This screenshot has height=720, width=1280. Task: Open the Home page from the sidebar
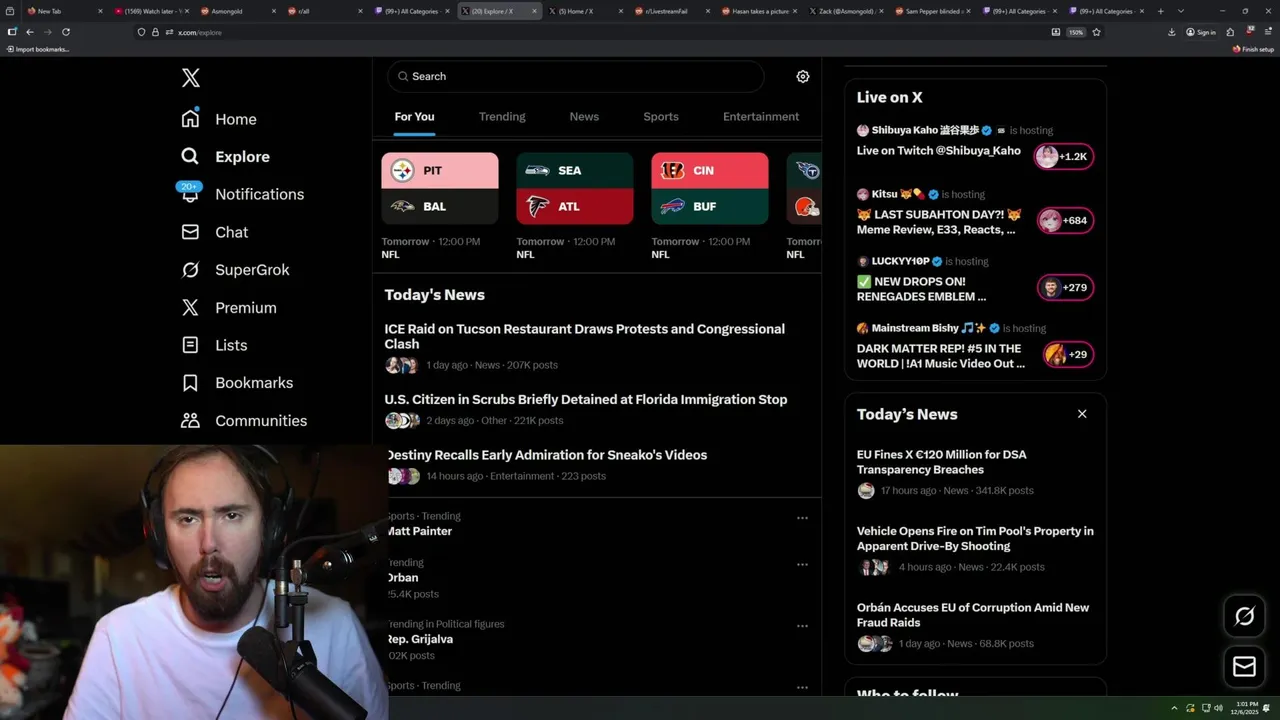[x=218, y=119]
